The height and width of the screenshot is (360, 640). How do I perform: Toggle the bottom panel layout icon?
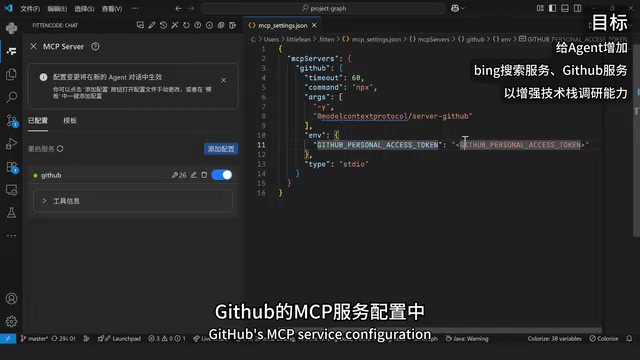565,8
